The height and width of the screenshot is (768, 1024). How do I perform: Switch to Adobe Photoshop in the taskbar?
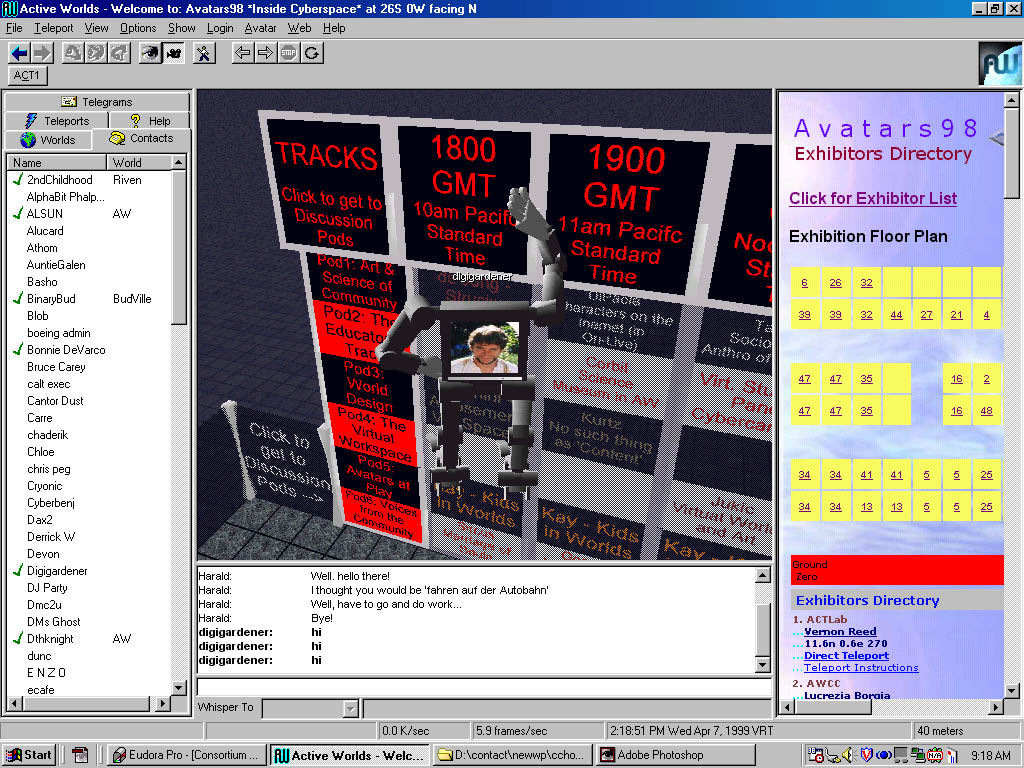tap(677, 755)
